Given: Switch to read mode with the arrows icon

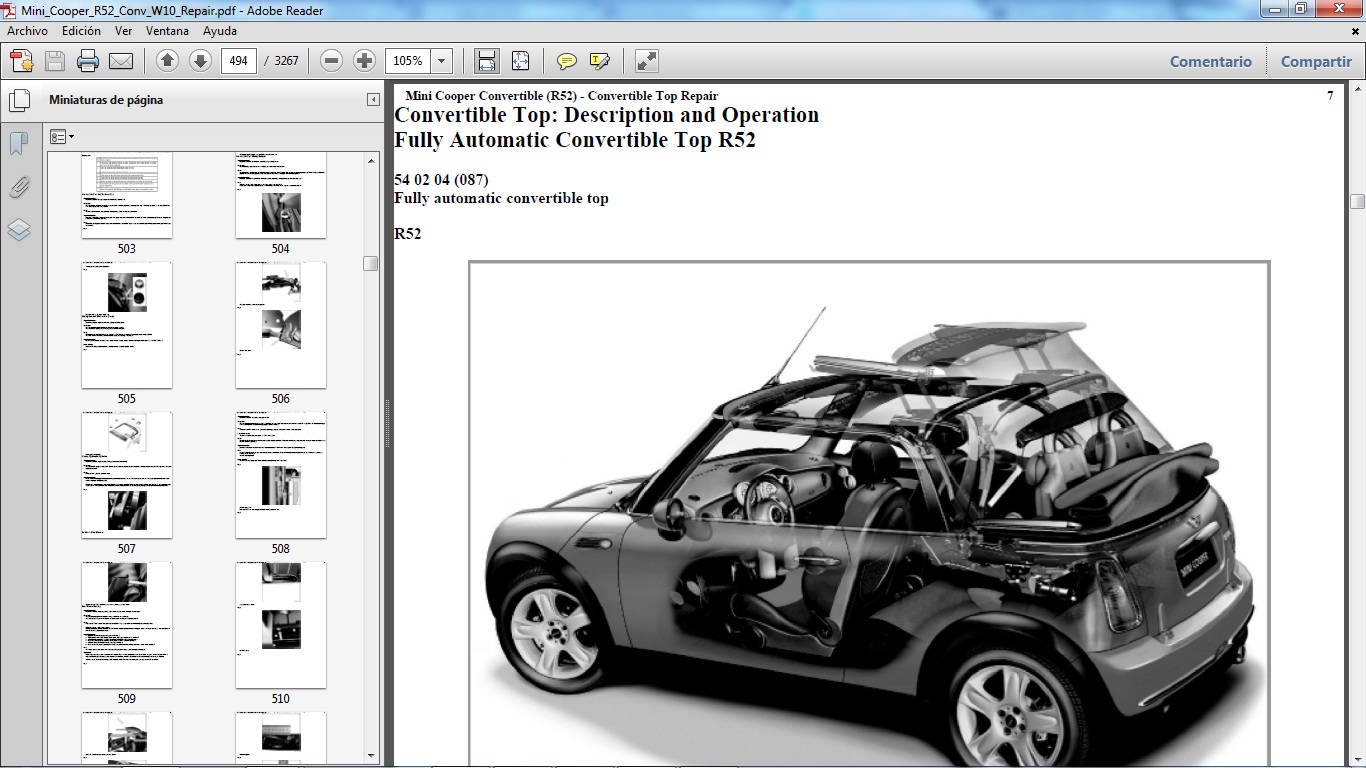Looking at the screenshot, I should tap(647, 61).
